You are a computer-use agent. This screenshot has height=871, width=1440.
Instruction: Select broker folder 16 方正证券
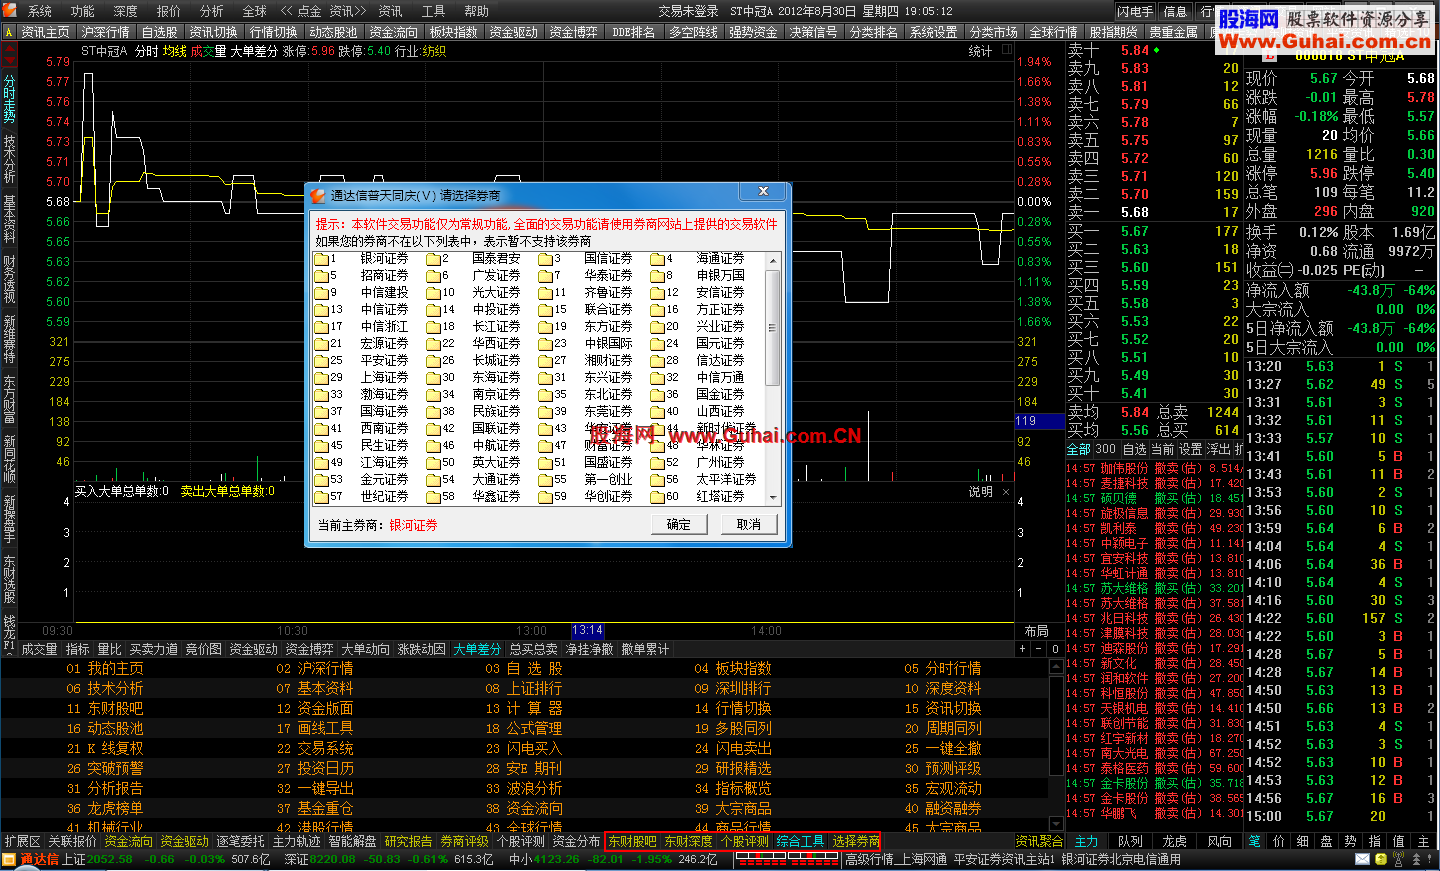click(x=698, y=310)
